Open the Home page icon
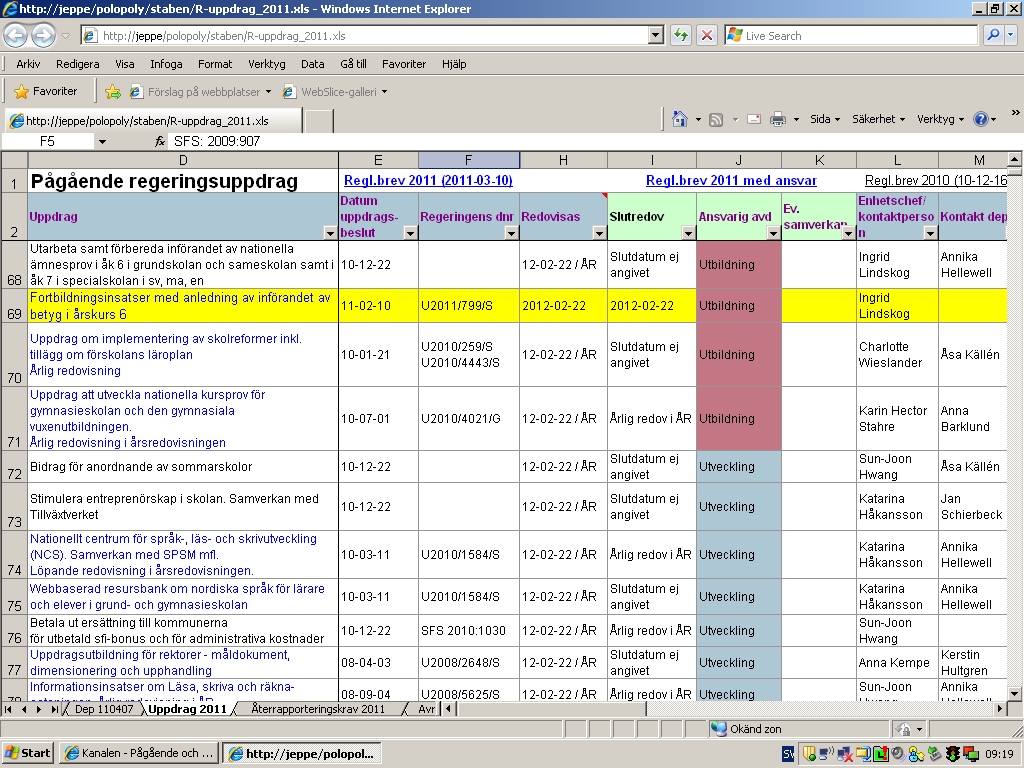 pos(680,119)
